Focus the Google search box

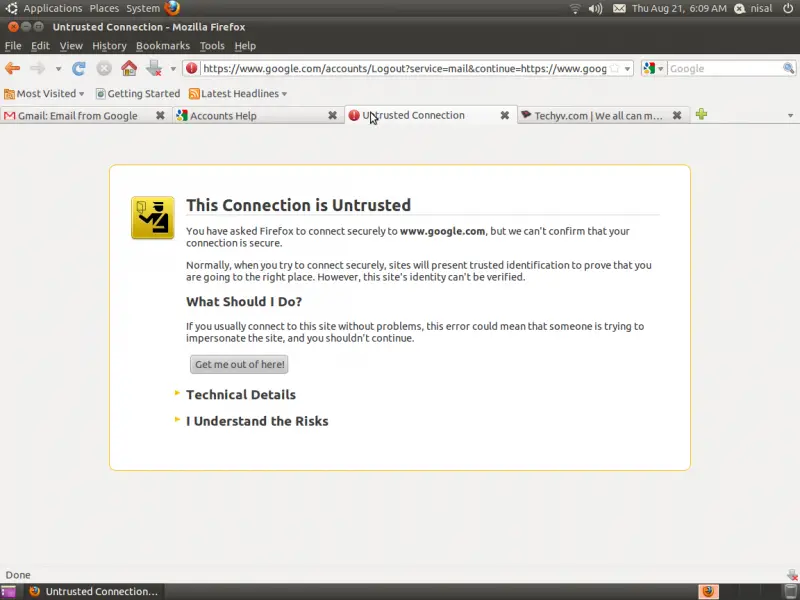[x=725, y=68]
